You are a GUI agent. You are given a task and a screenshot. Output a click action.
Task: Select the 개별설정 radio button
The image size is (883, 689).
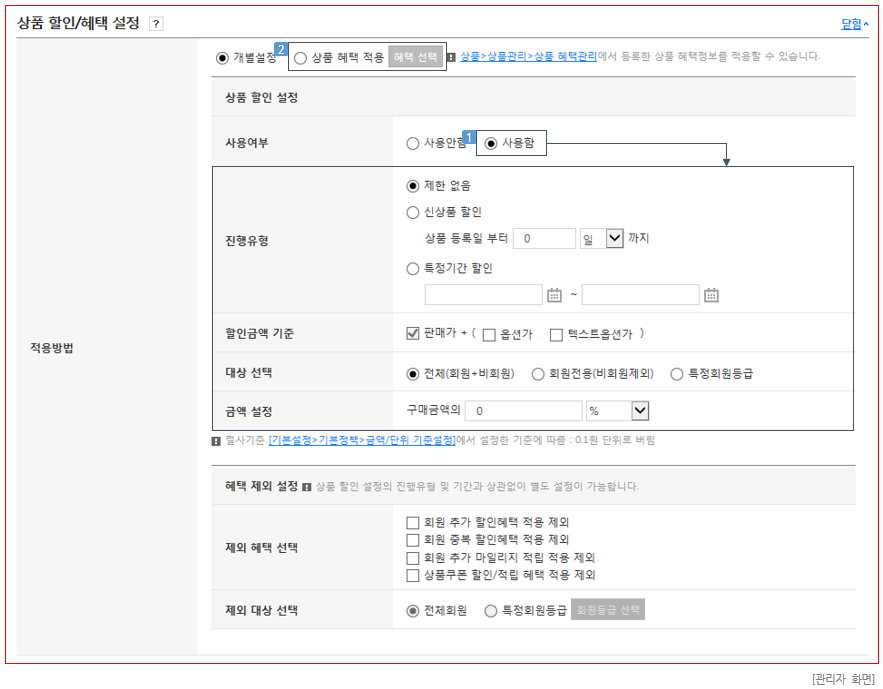tap(222, 58)
